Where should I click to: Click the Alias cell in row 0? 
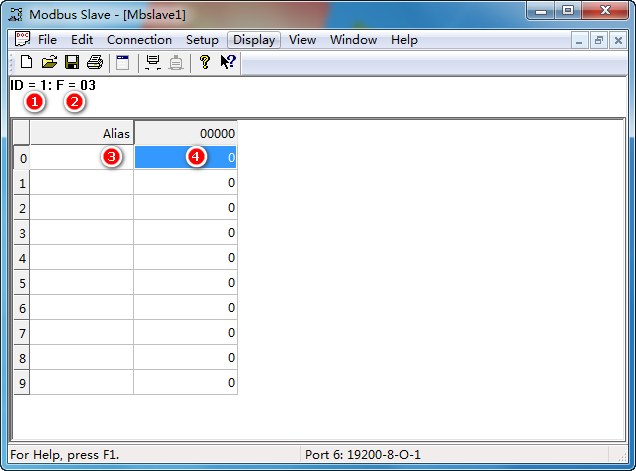[82, 157]
